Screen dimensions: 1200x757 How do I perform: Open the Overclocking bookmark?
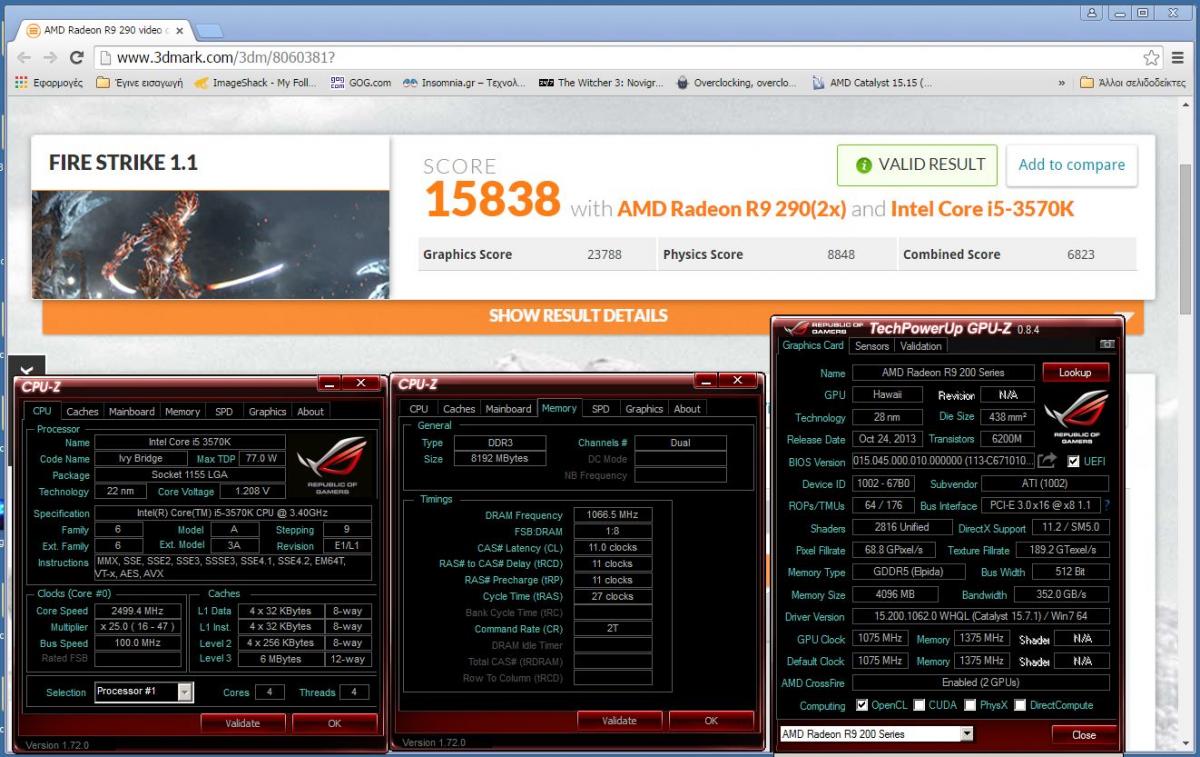click(x=736, y=83)
